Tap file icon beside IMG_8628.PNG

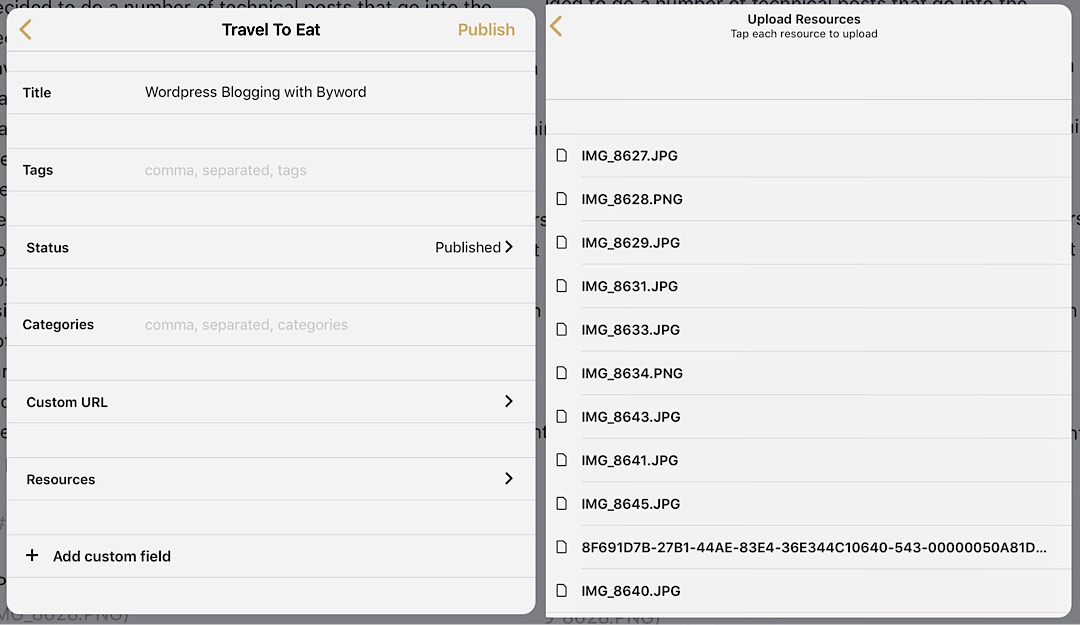pyautogui.click(x=562, y=198)
